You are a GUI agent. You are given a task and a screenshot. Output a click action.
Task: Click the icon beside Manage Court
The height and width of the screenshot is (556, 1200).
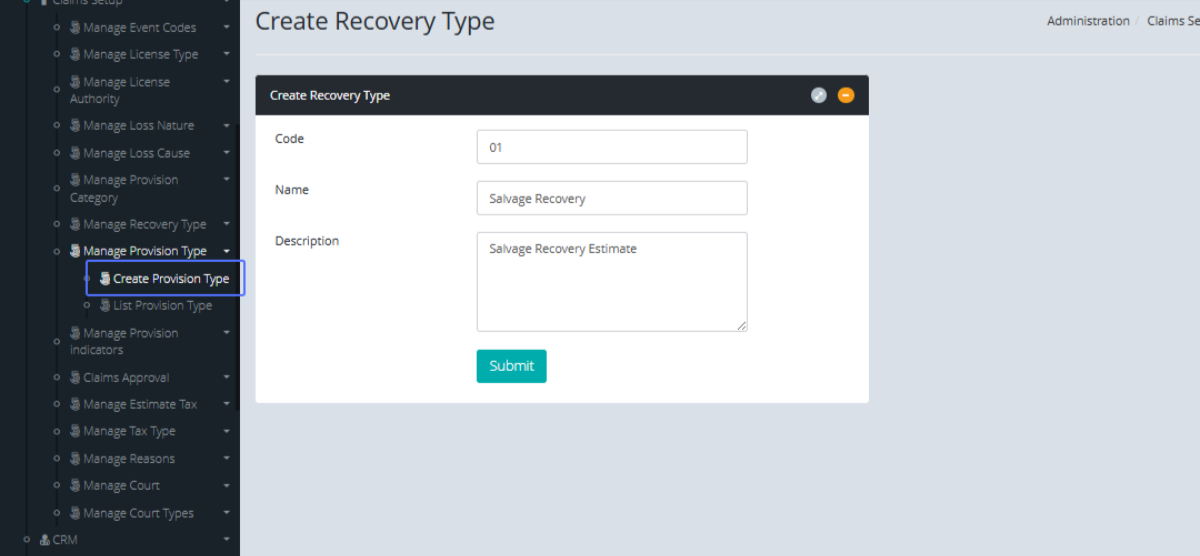tap(75, 486)
